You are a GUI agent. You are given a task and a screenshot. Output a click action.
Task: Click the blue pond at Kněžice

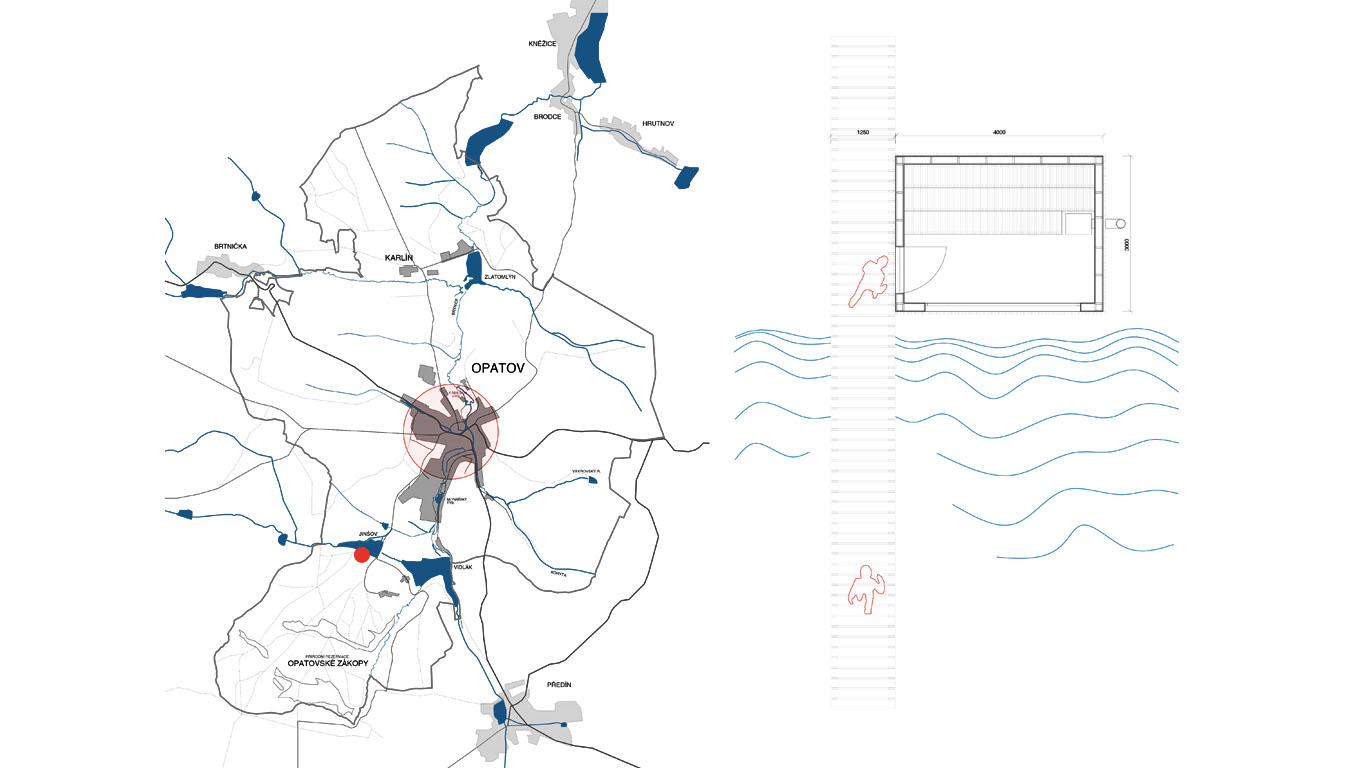593,48
